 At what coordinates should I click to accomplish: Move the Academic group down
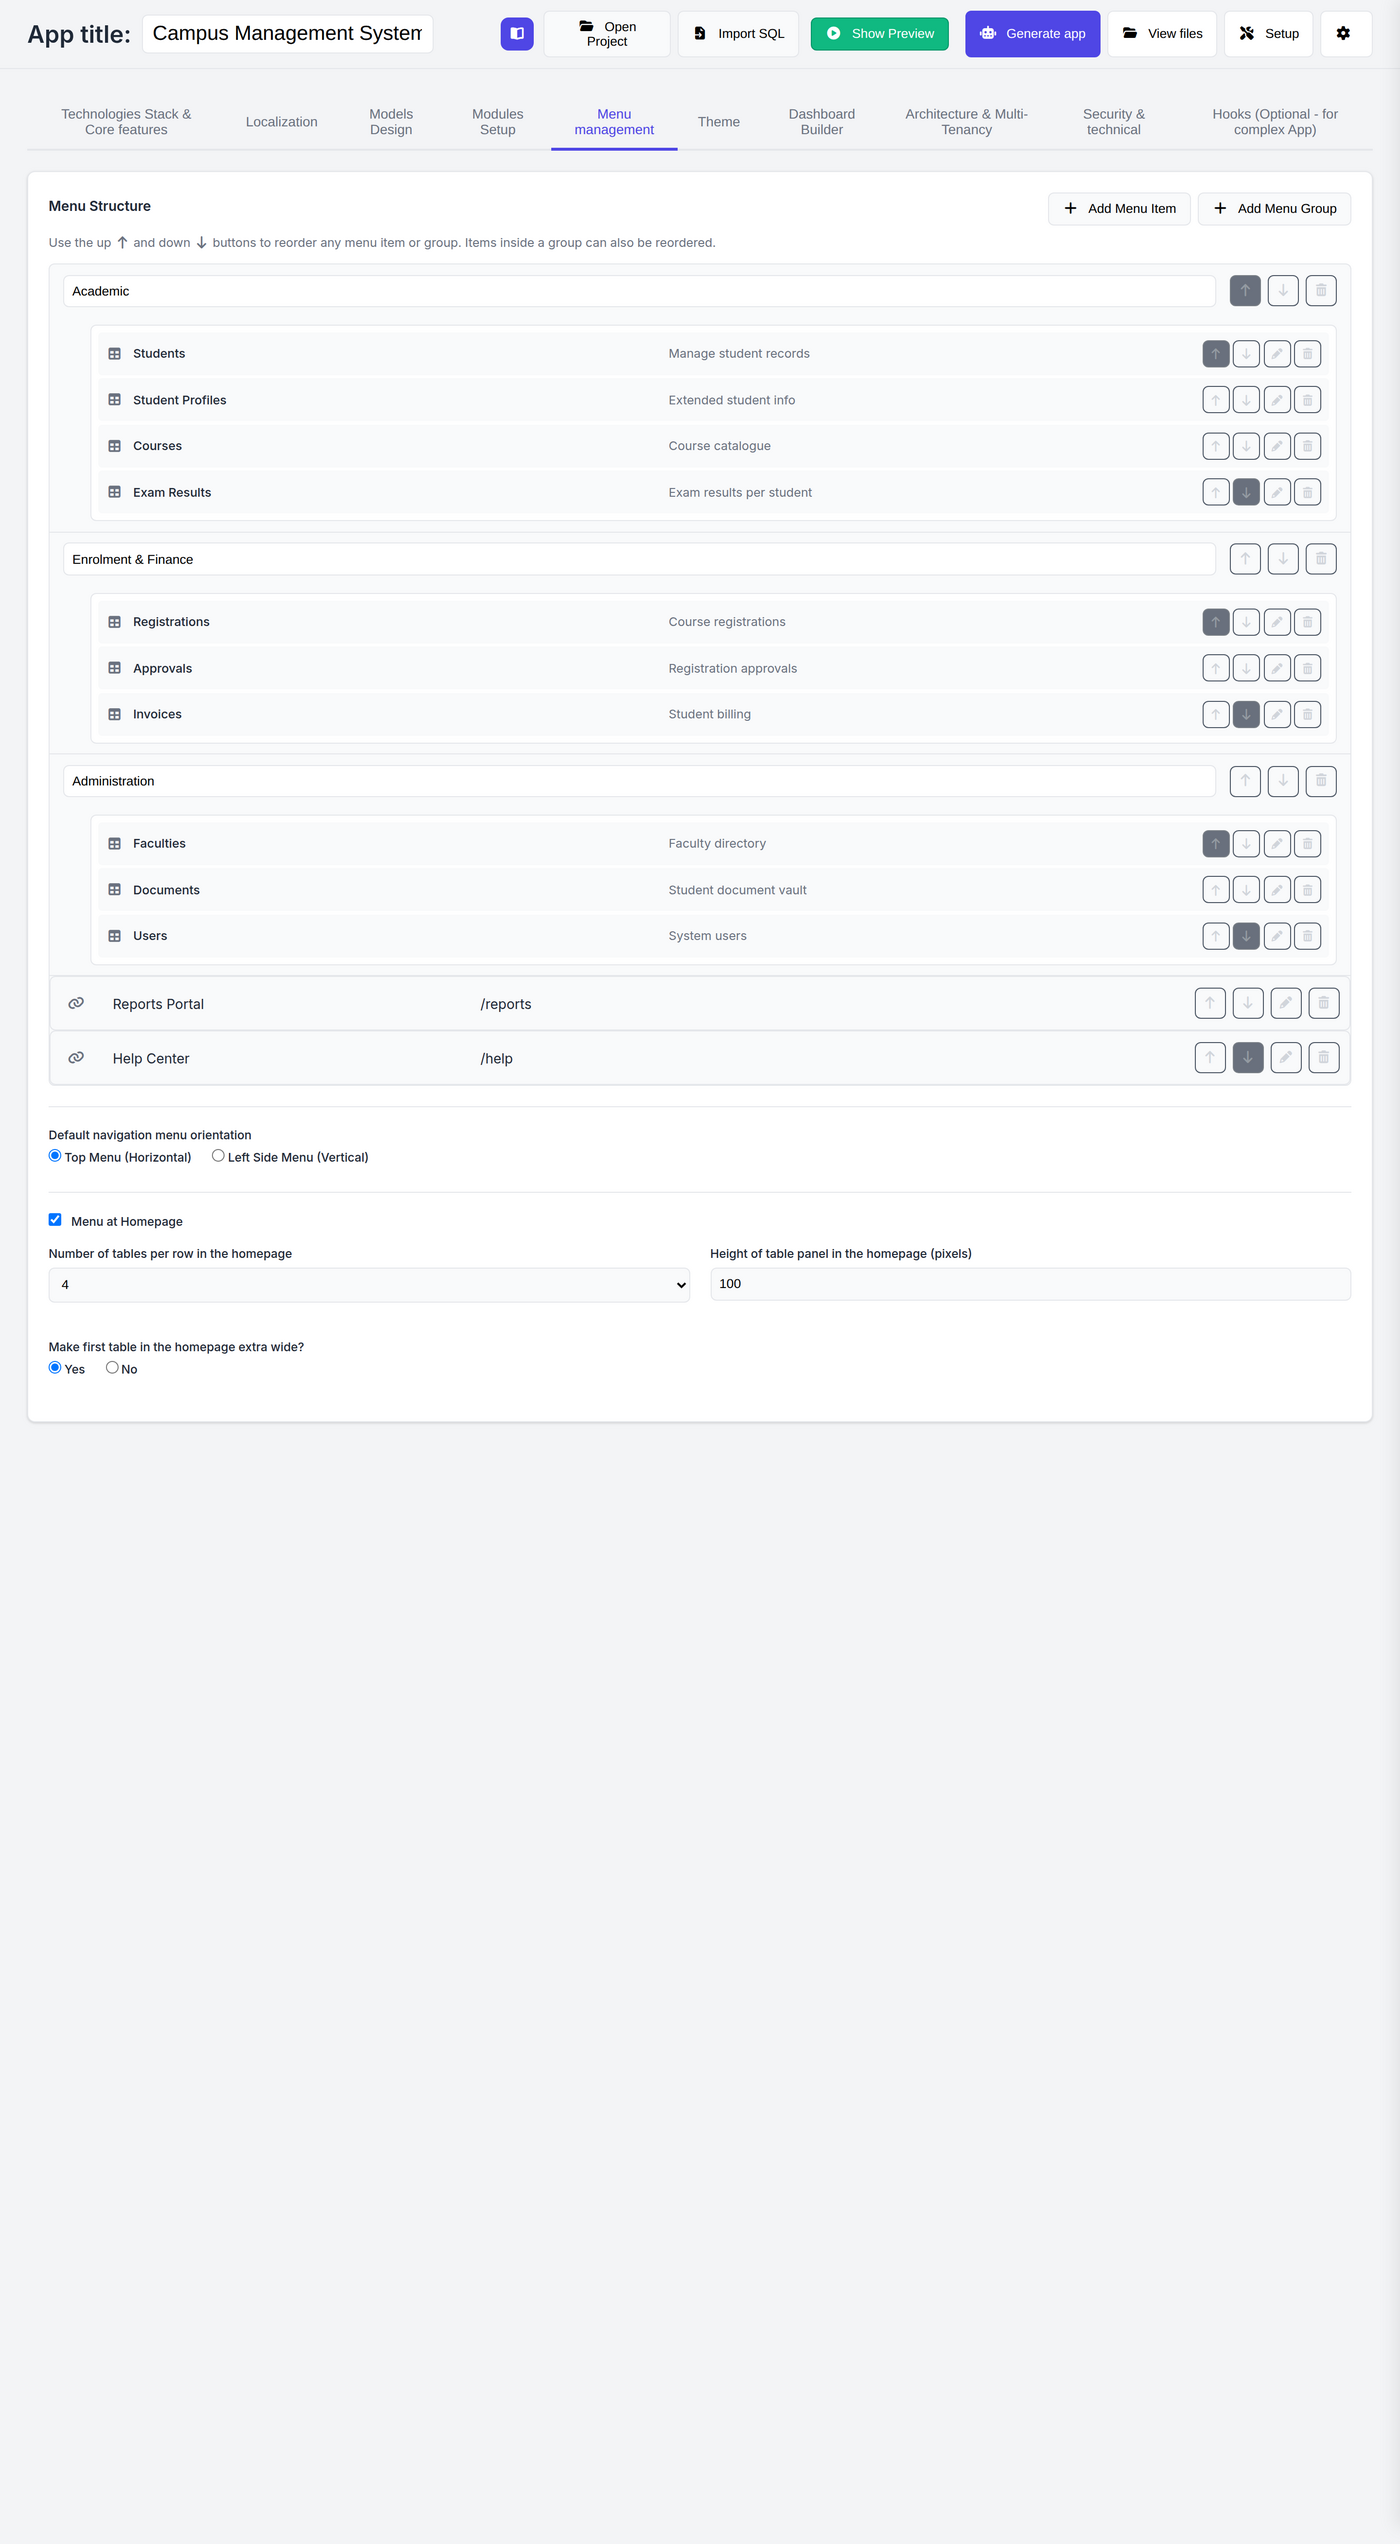[1283, 291]
